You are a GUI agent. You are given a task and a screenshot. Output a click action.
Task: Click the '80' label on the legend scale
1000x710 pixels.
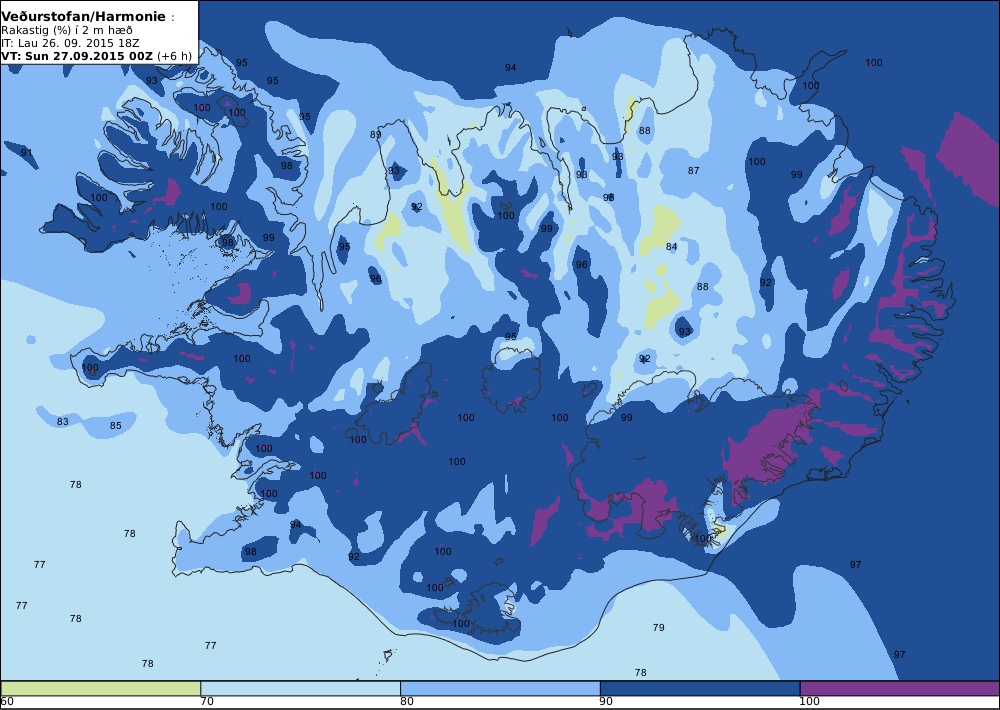tap(407, 702)
